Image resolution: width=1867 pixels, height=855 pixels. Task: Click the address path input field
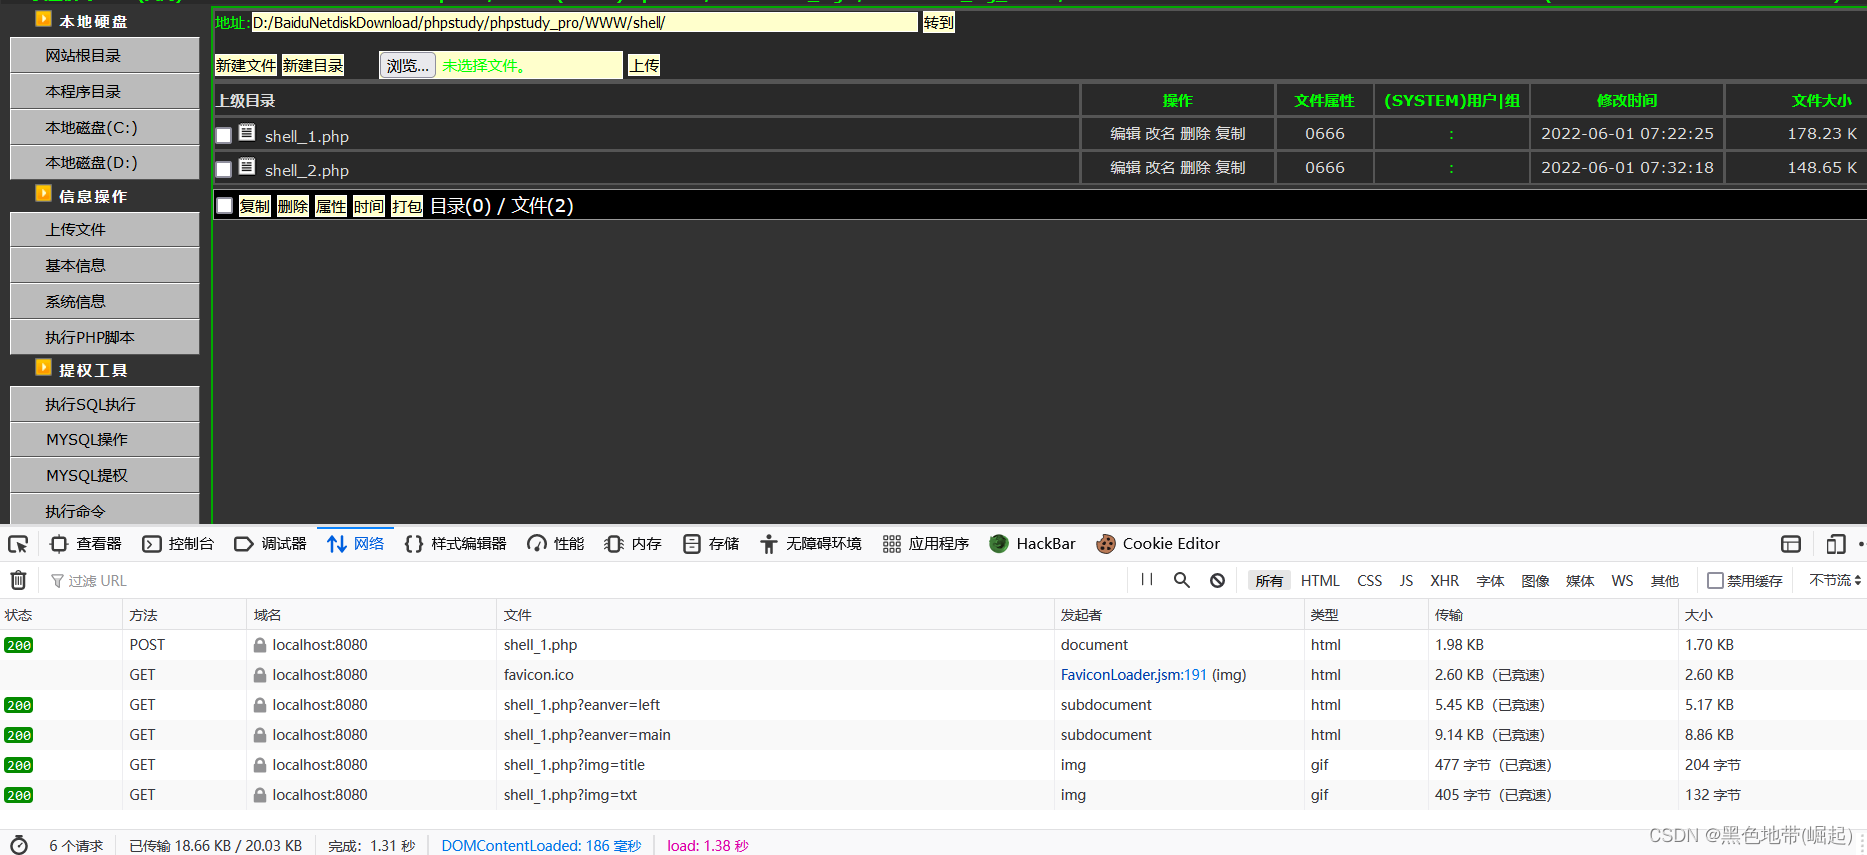(x=584, y=22)
